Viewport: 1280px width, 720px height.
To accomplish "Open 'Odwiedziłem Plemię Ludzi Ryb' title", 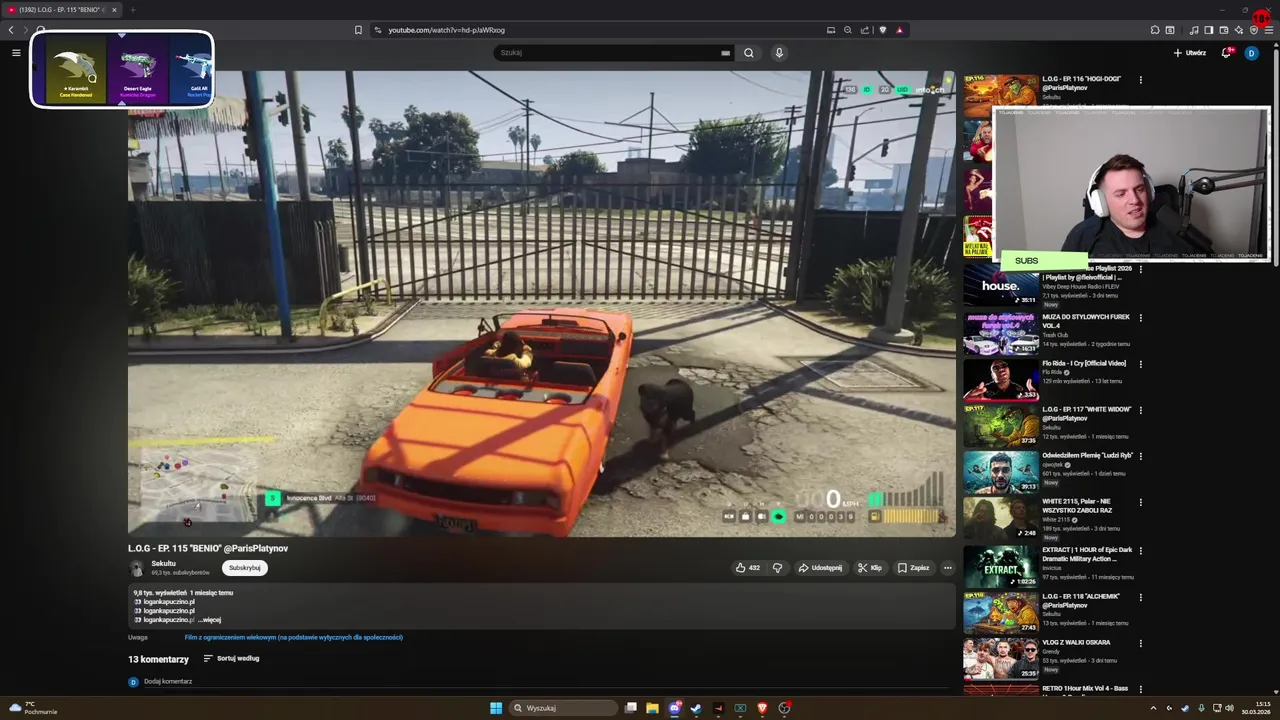I will pyautogui.click(x=1087, y=456).
